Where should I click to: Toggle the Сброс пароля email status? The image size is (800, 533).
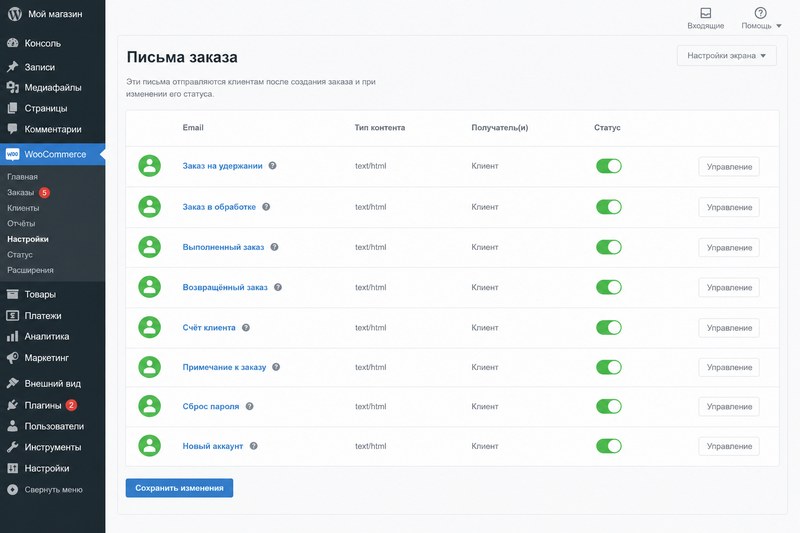pos(609,406)
